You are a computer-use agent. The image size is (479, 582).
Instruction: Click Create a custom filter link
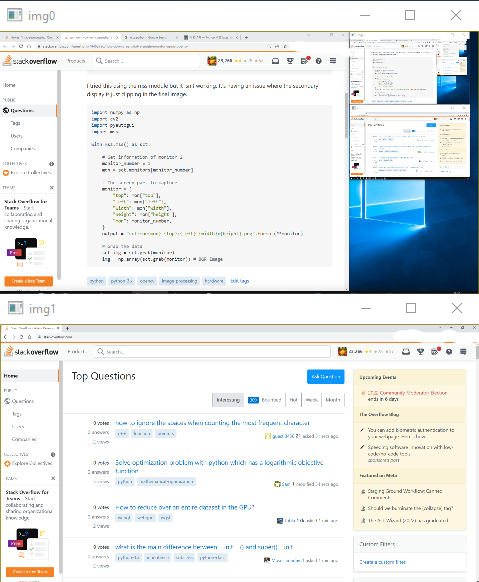click(x=382, y=562)
